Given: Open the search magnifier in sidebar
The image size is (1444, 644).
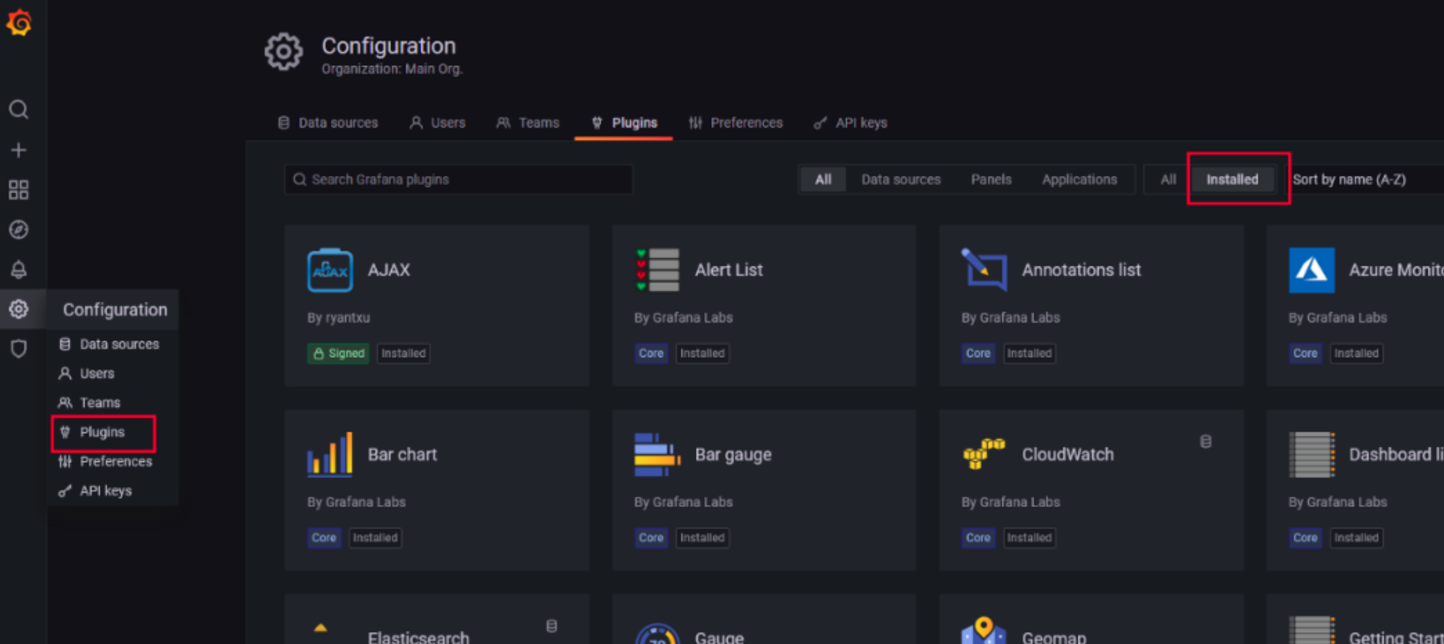Looking at the screenshot, I should 18,109.
